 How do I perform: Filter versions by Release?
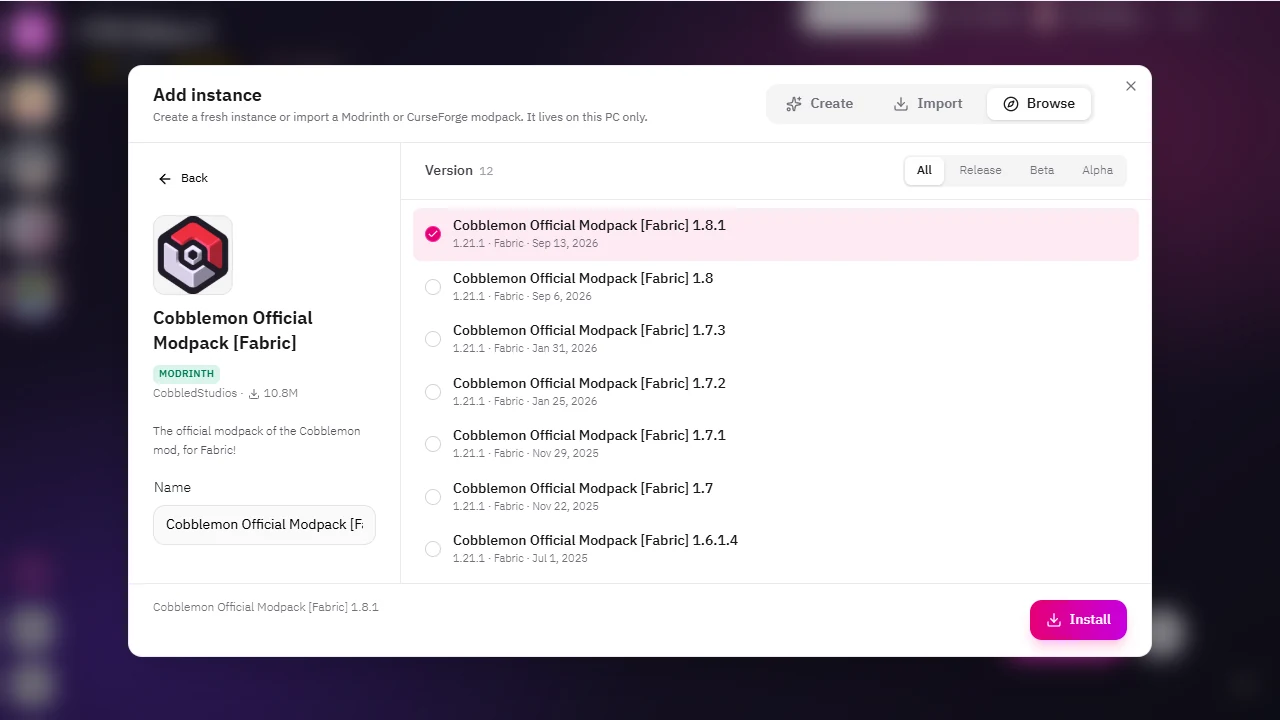point(980,170)
